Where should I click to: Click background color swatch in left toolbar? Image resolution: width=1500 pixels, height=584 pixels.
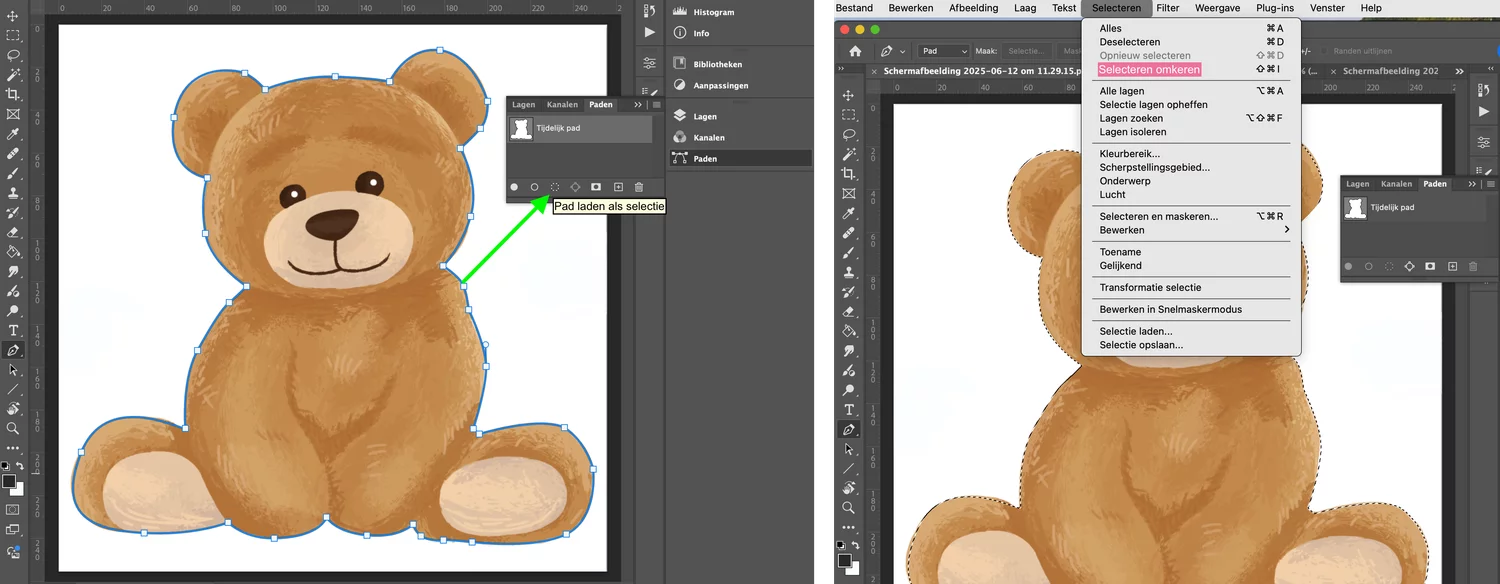19,491
